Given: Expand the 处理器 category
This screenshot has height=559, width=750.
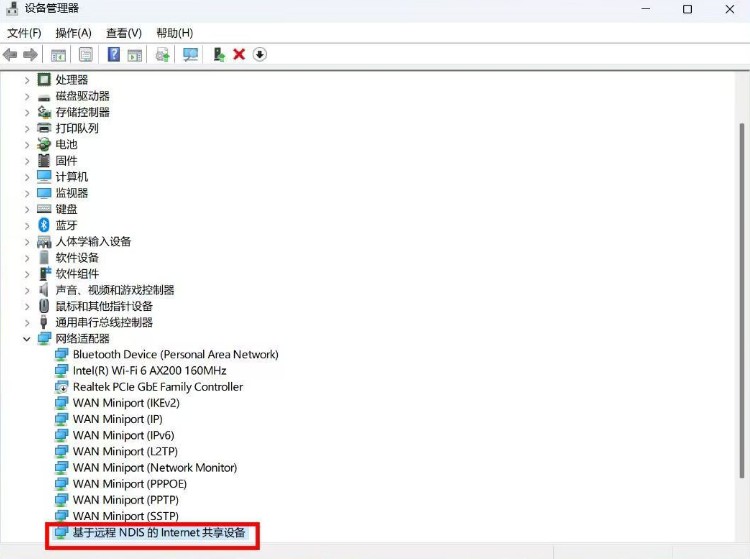Looking at the screenshot, I should 27,80.
